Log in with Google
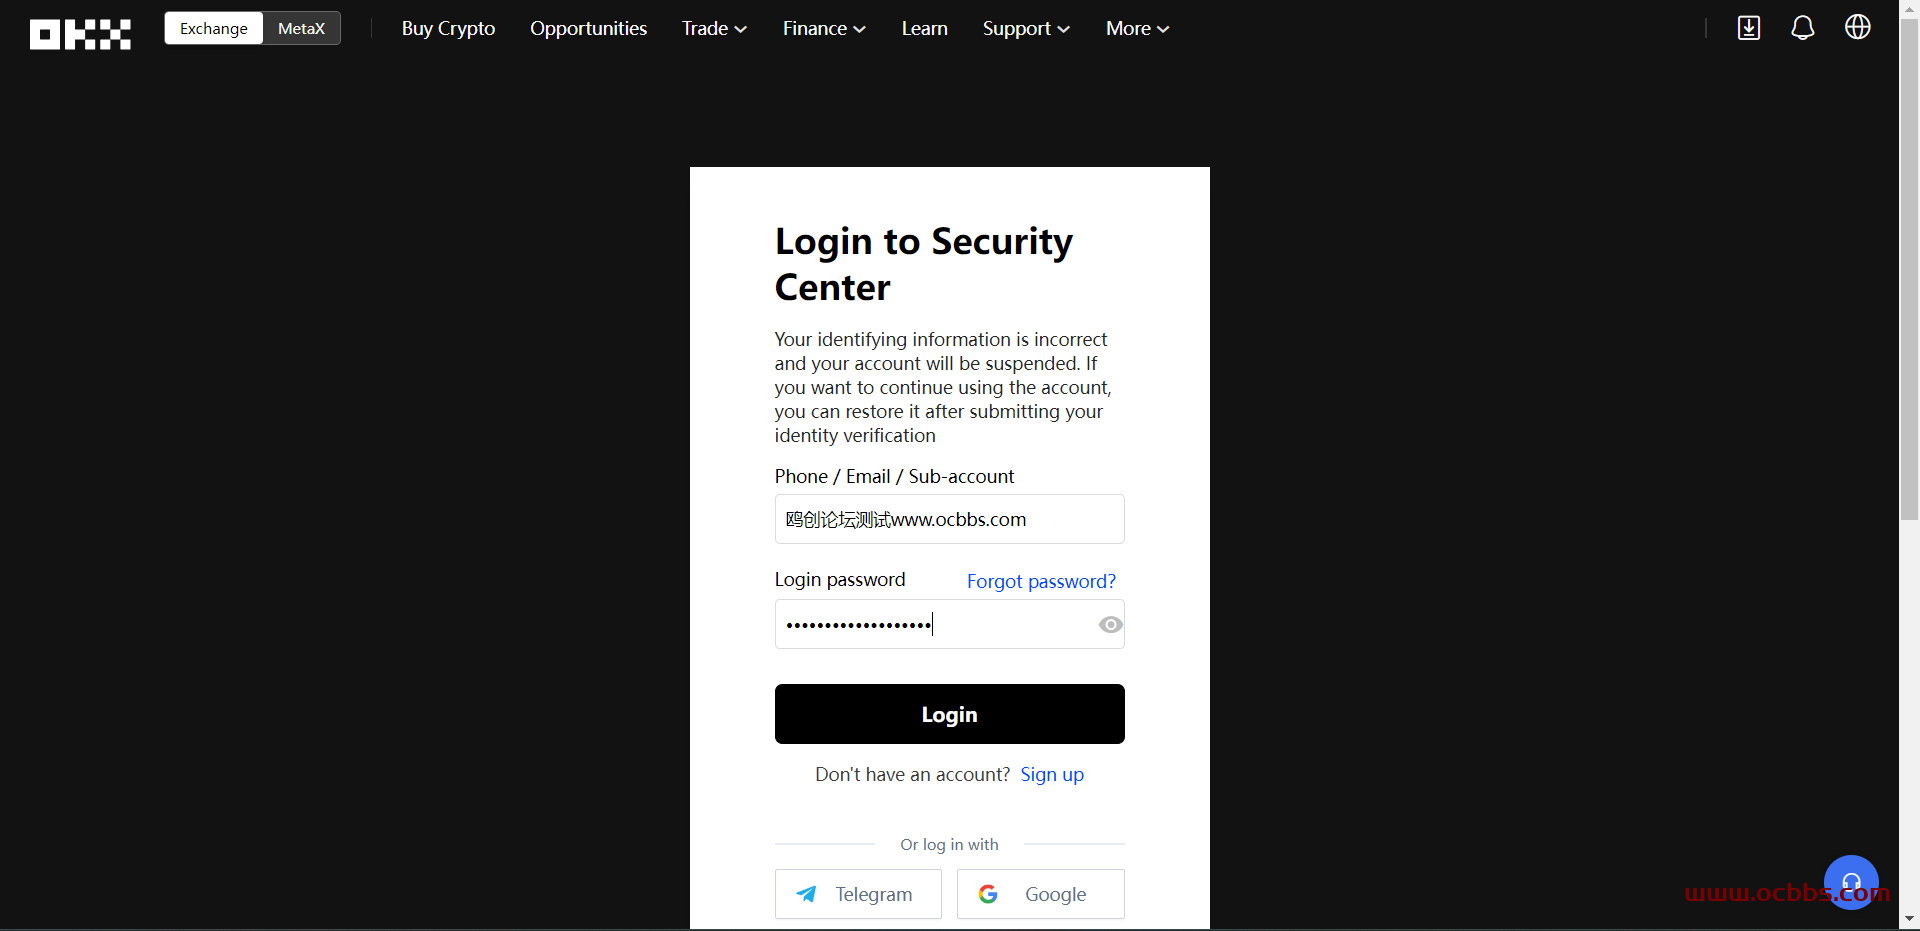This screenshot has height=931, width=1920. (x=1041, y=894)
